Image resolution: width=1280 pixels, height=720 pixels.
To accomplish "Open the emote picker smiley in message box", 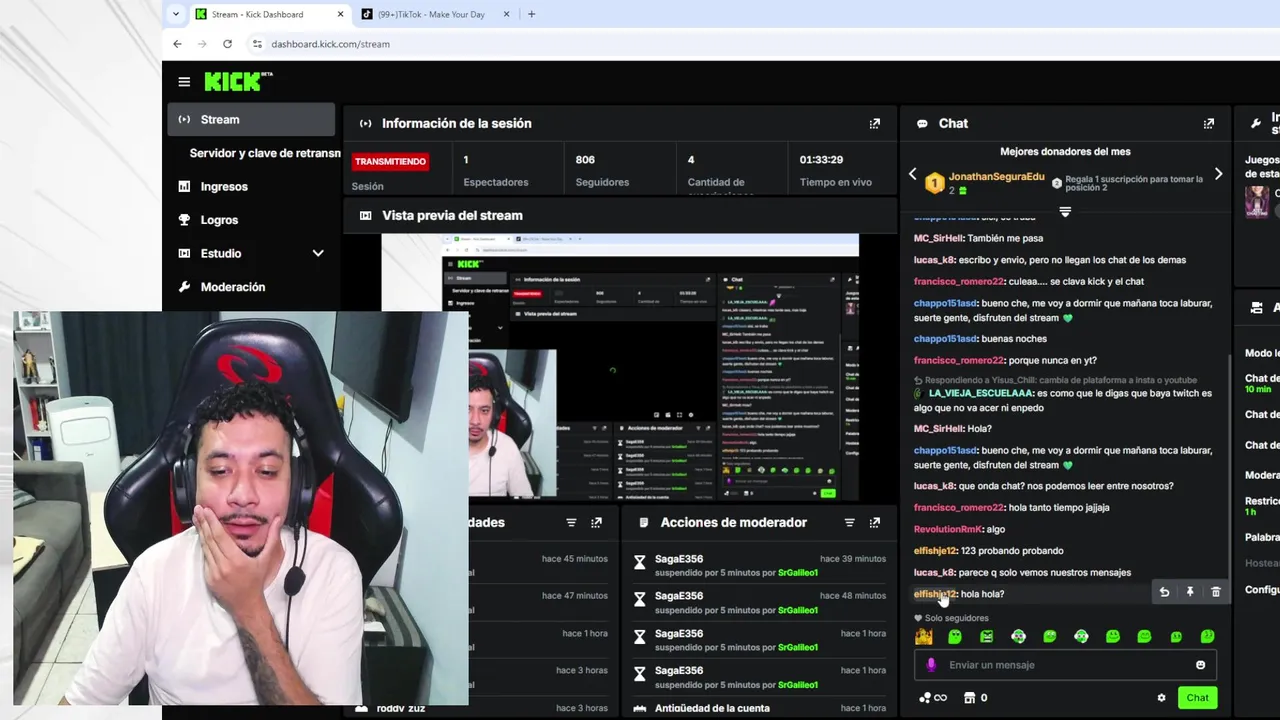I will click(1200, 665).
